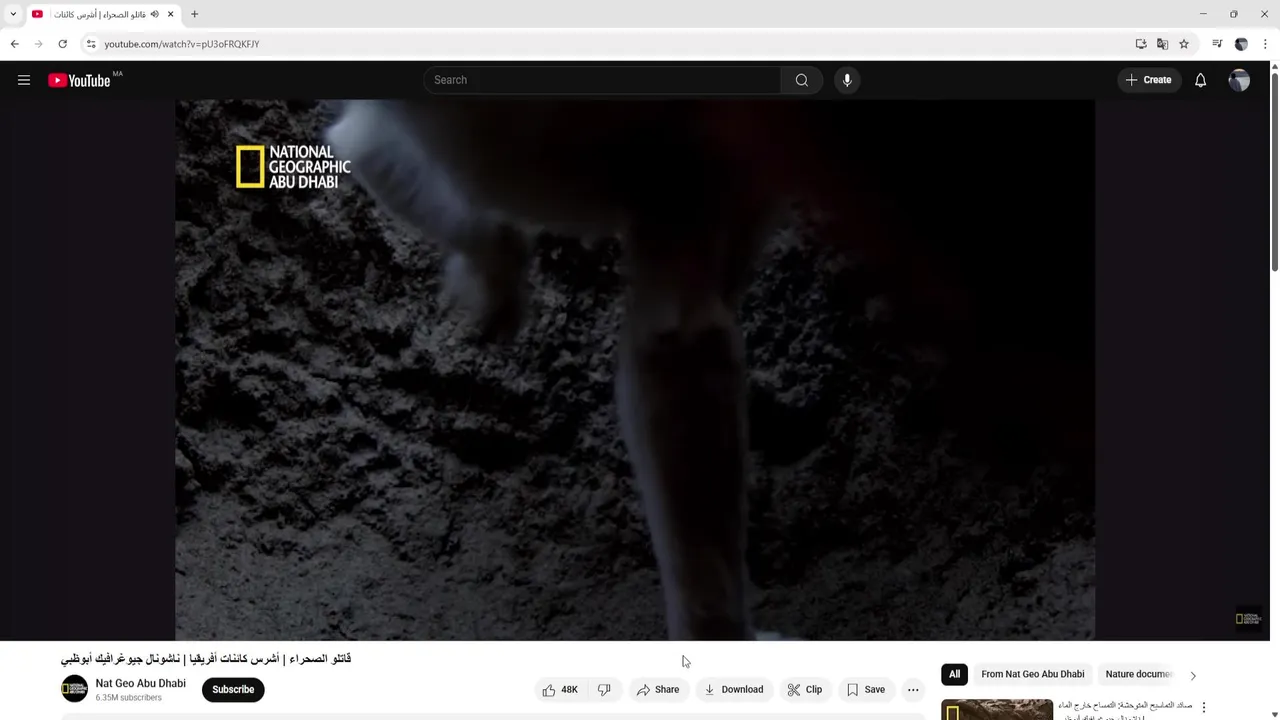Open YouTube notifications bell
Image resolution: width=1280 pixels, height=720 pixels.
[x=1200, y=80]
